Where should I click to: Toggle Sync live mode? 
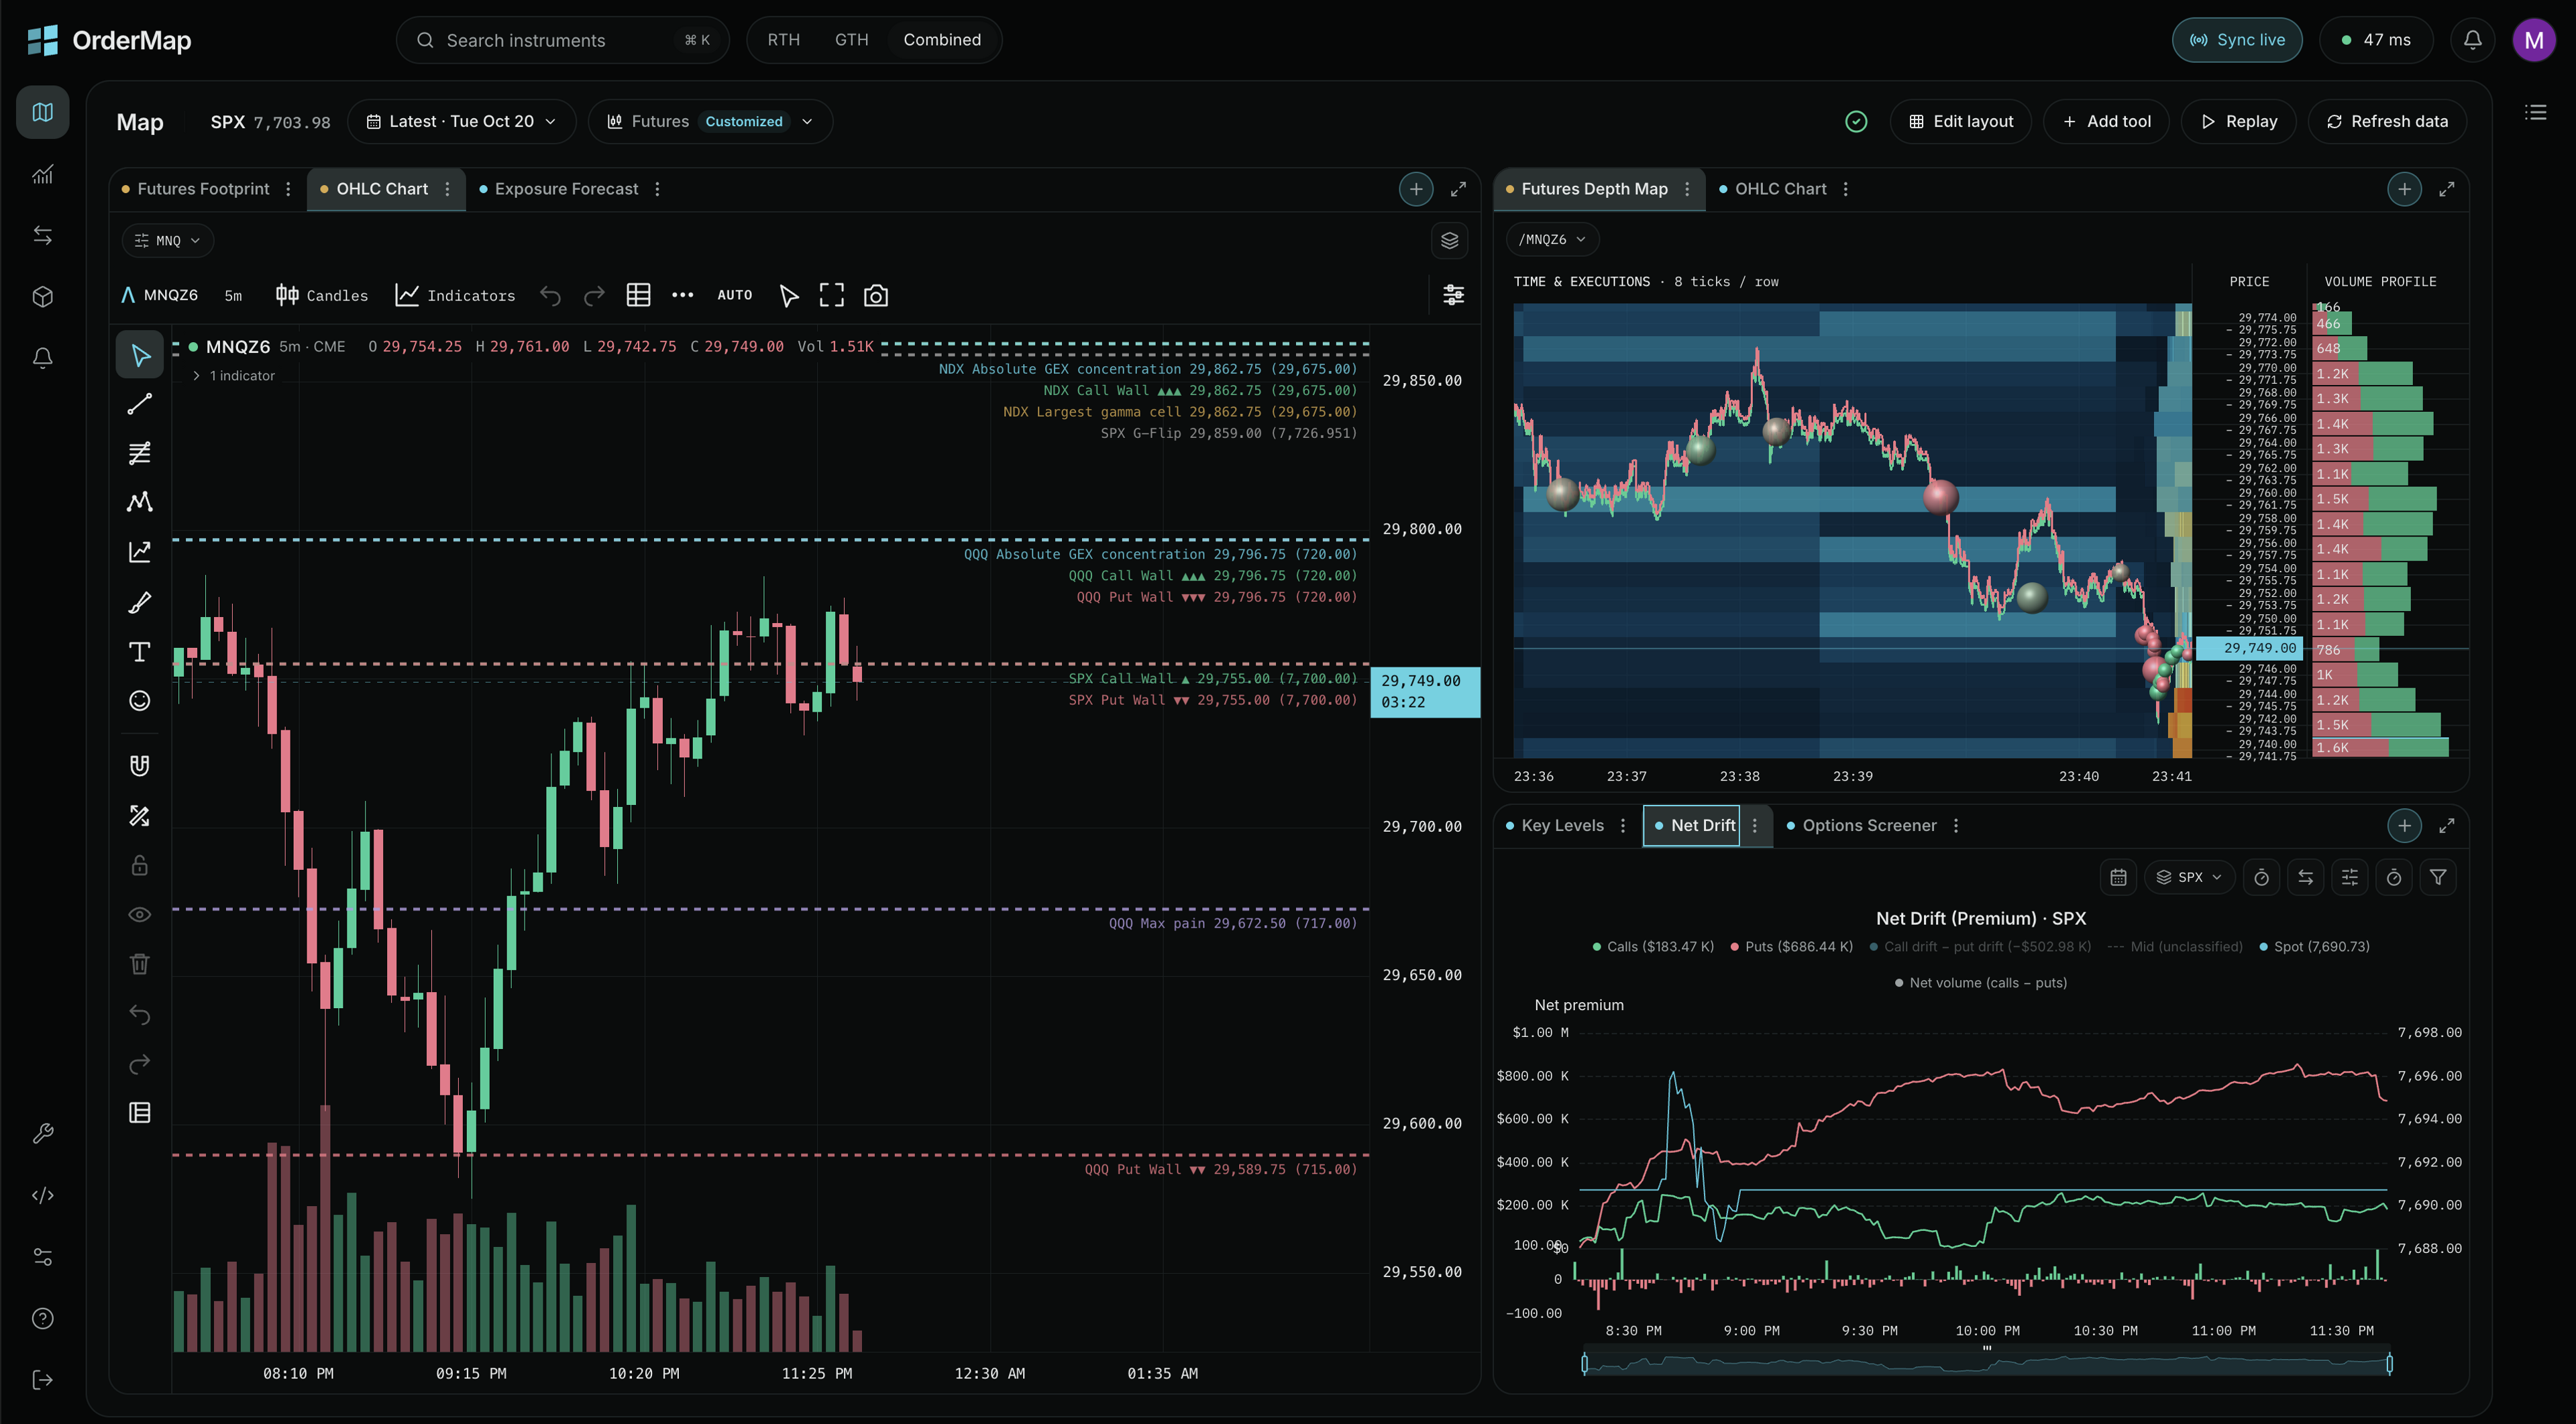pos(2237,40)
